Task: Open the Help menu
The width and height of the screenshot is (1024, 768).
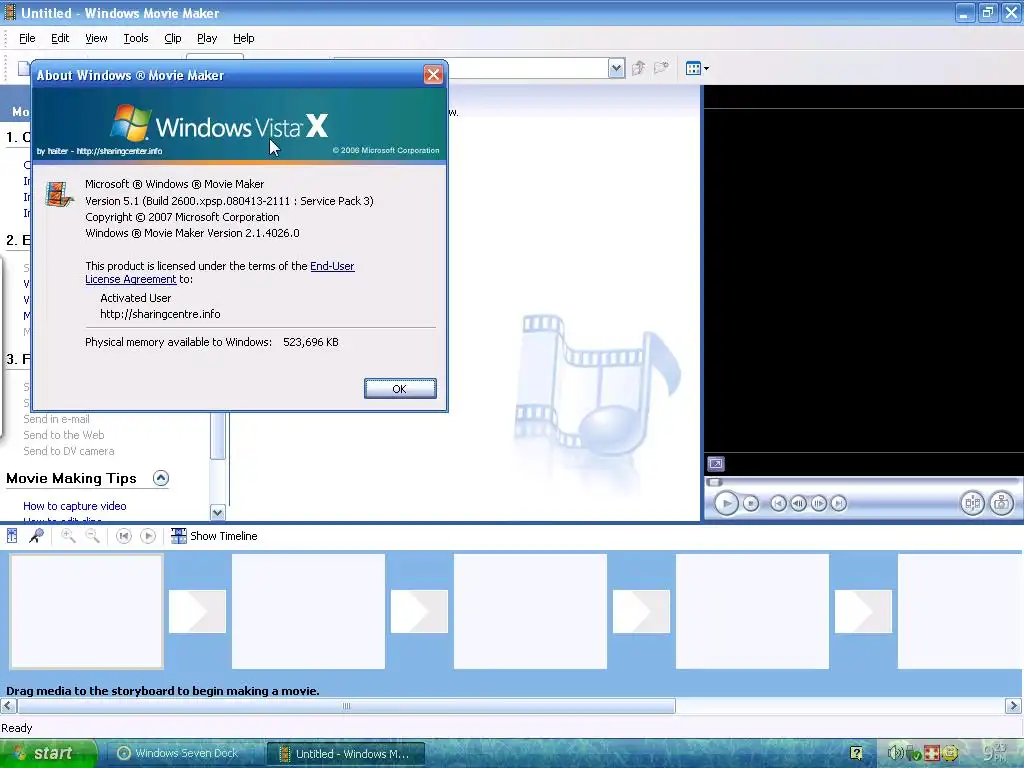Action: 244,38
